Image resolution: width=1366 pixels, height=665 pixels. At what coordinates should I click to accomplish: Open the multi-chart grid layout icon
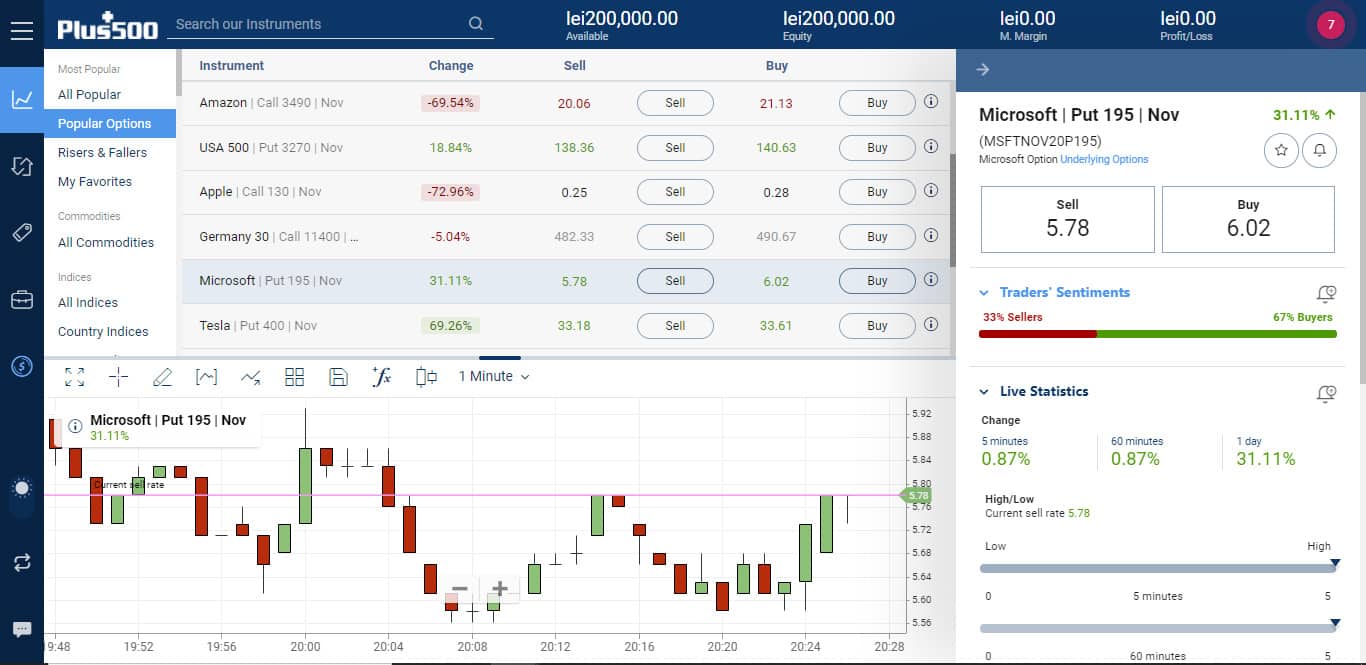[x=294, y=377]
